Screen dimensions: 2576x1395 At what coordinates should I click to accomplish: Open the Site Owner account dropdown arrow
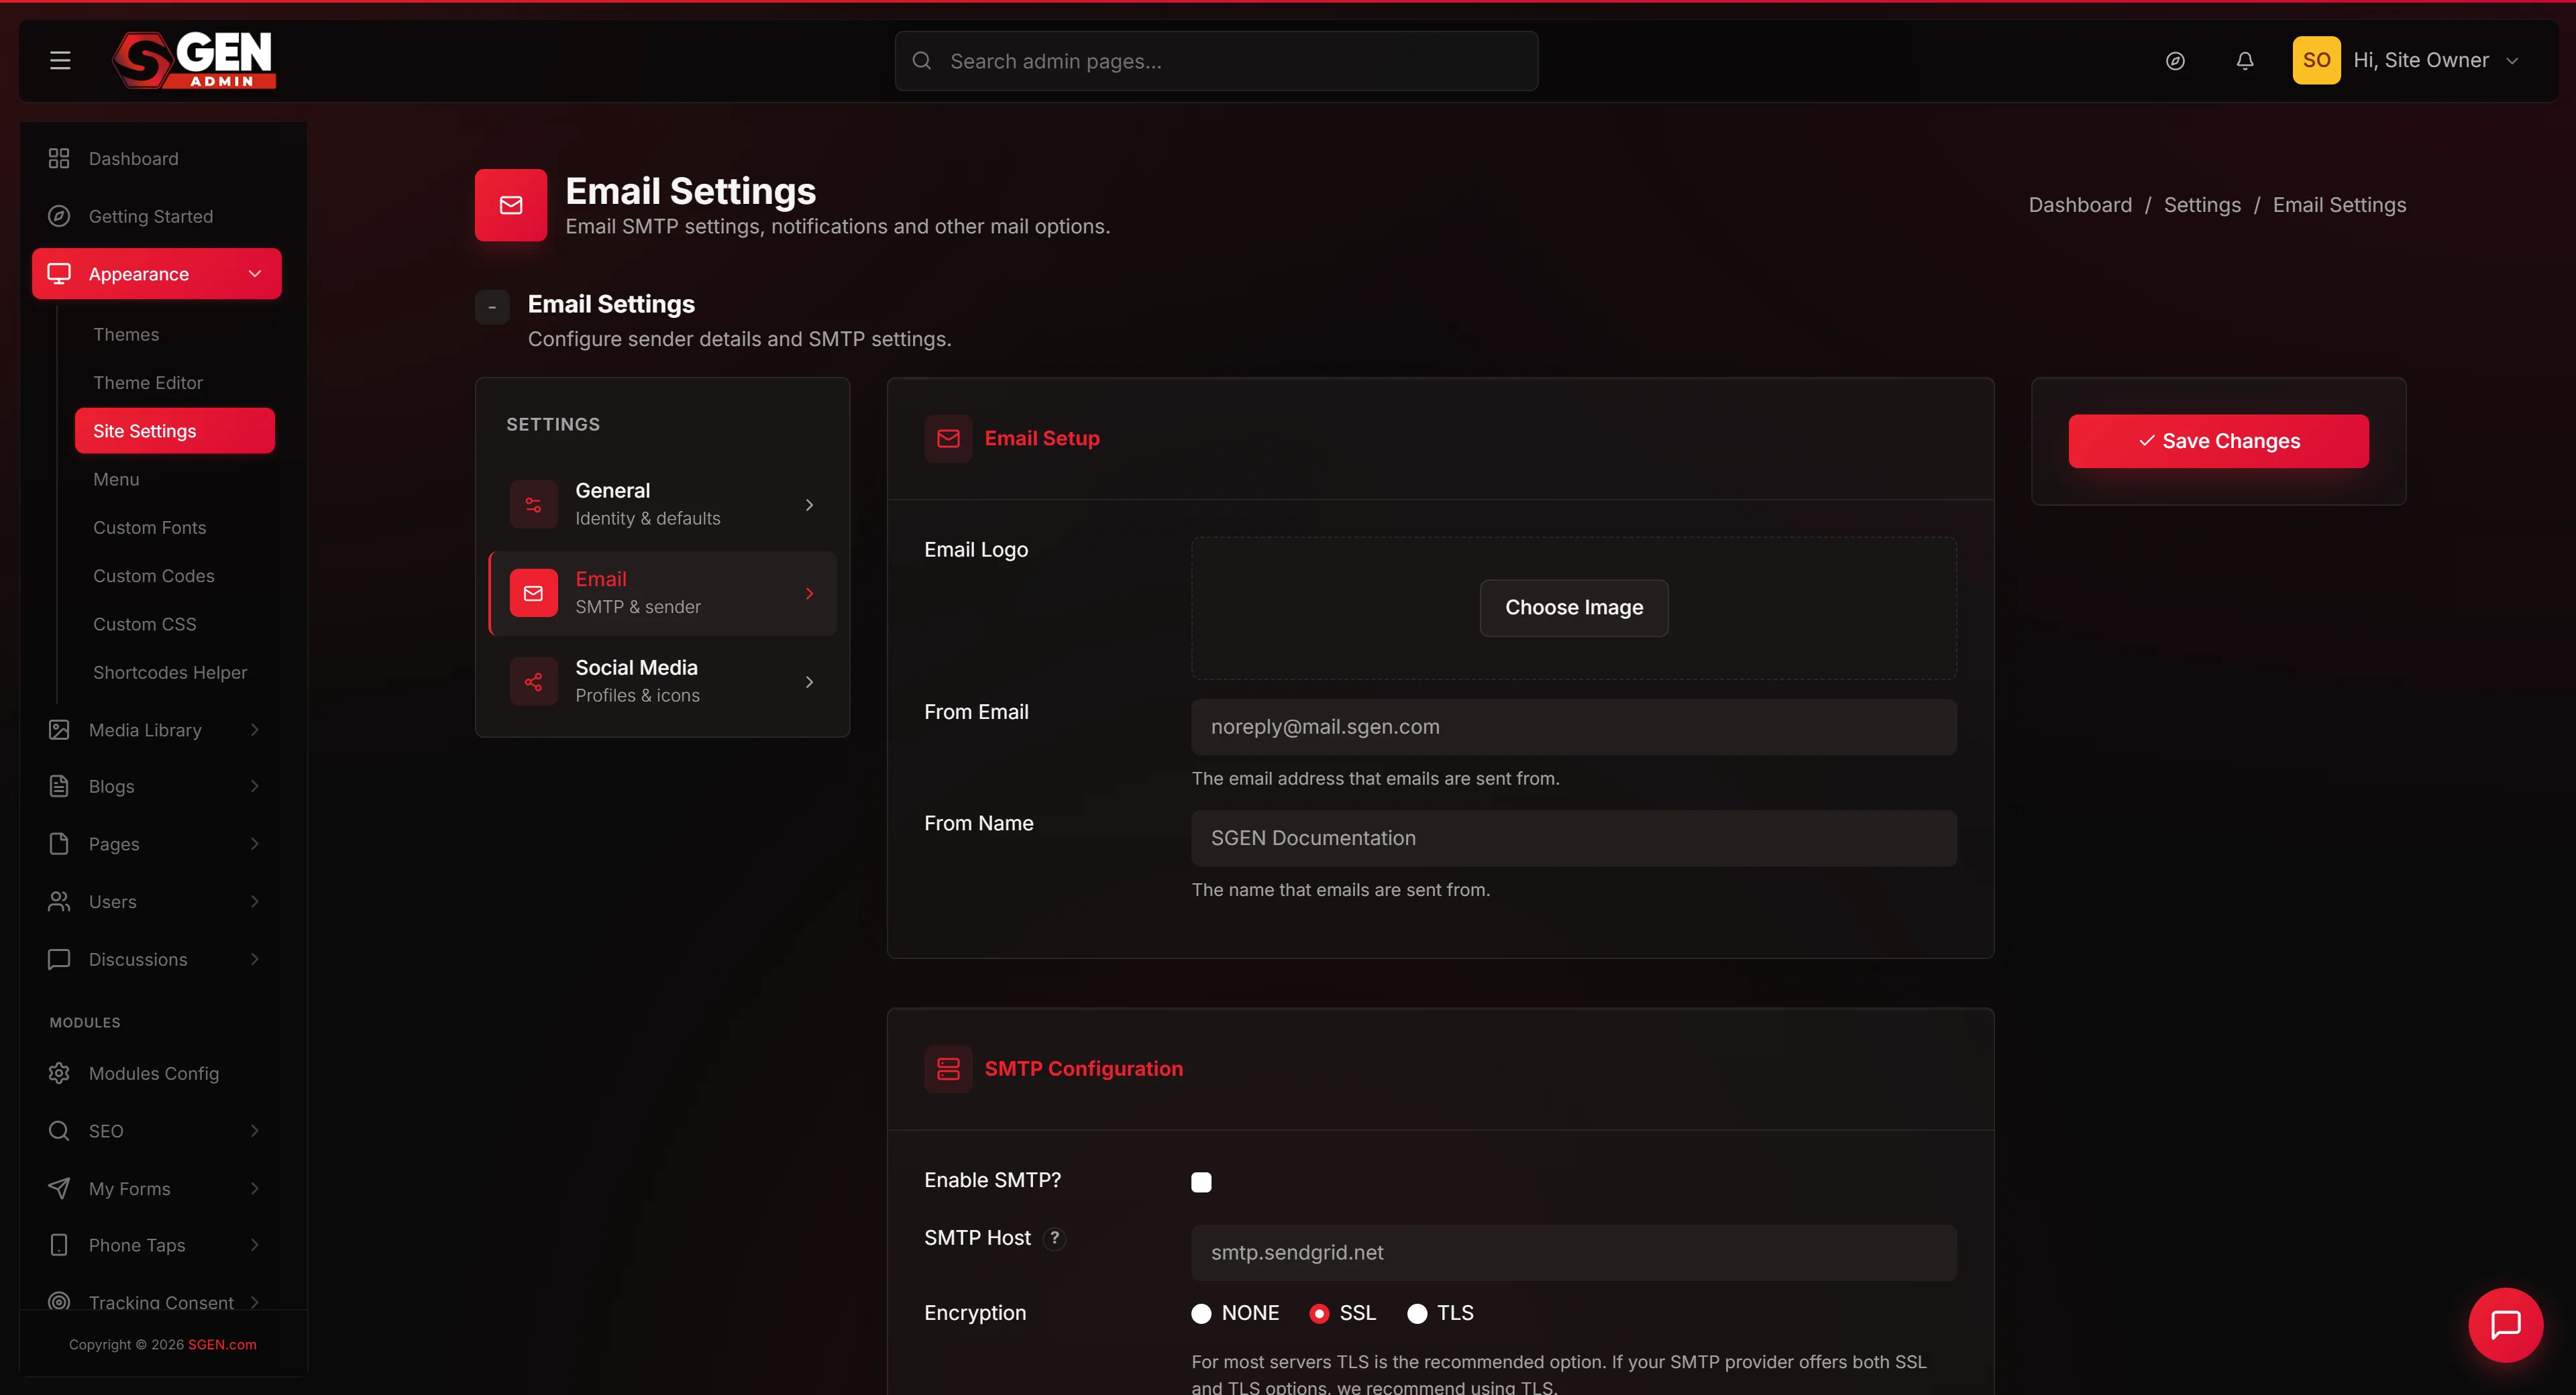click(x=2512, y=61)
